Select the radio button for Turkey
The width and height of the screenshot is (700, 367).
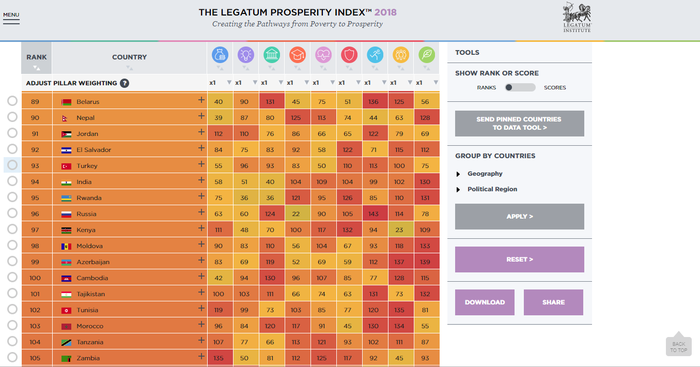point(12,165)
